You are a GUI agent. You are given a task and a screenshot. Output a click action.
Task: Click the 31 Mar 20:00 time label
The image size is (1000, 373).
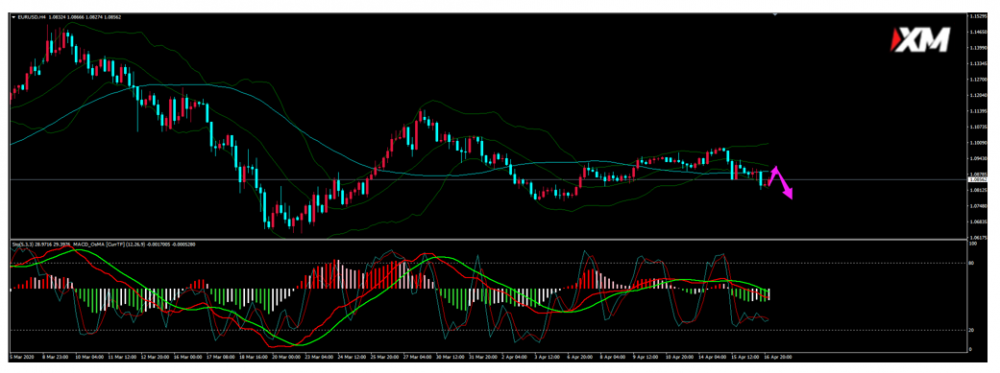tap(483, 357)
